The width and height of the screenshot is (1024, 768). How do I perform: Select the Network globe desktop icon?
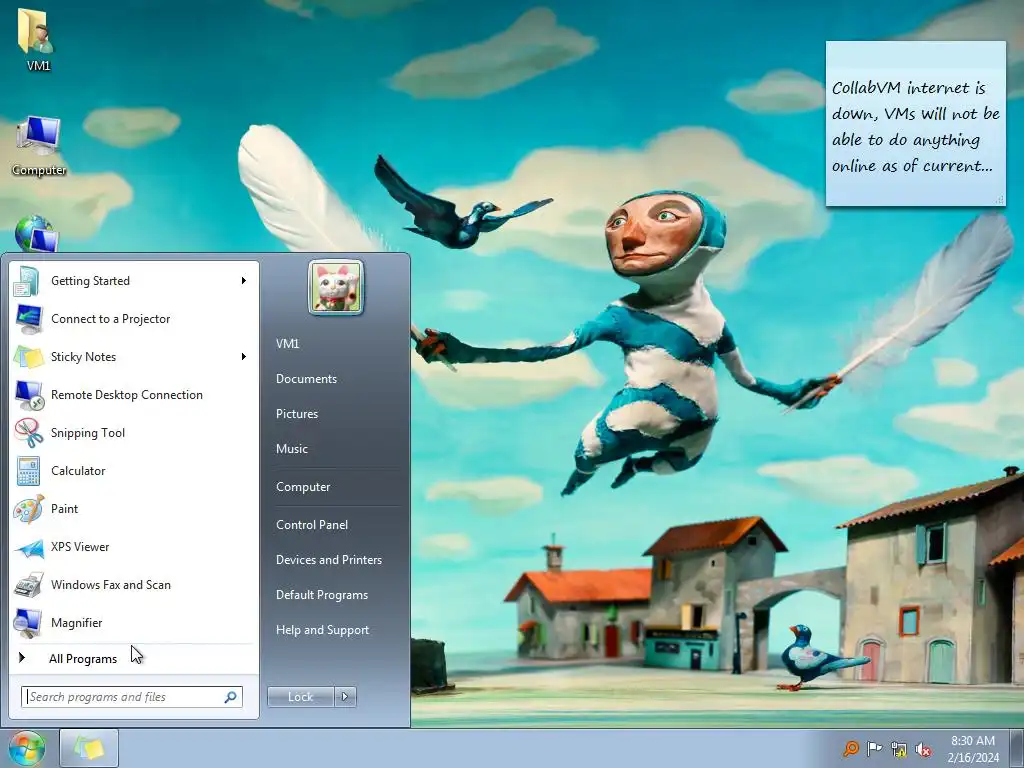pyautogui.click(x=36, y=234)
